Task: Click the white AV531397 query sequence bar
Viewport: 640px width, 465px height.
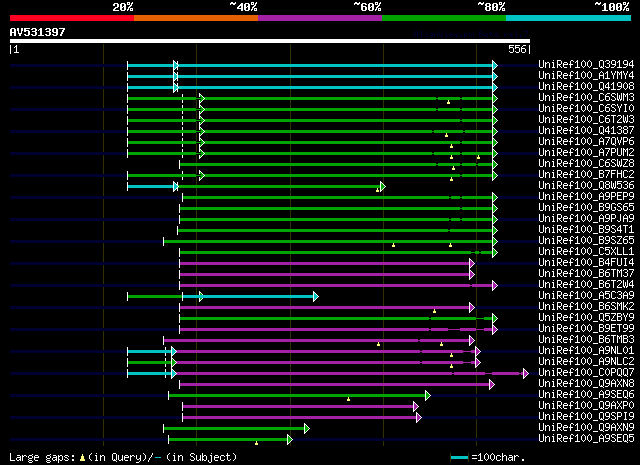Action: 270,41
